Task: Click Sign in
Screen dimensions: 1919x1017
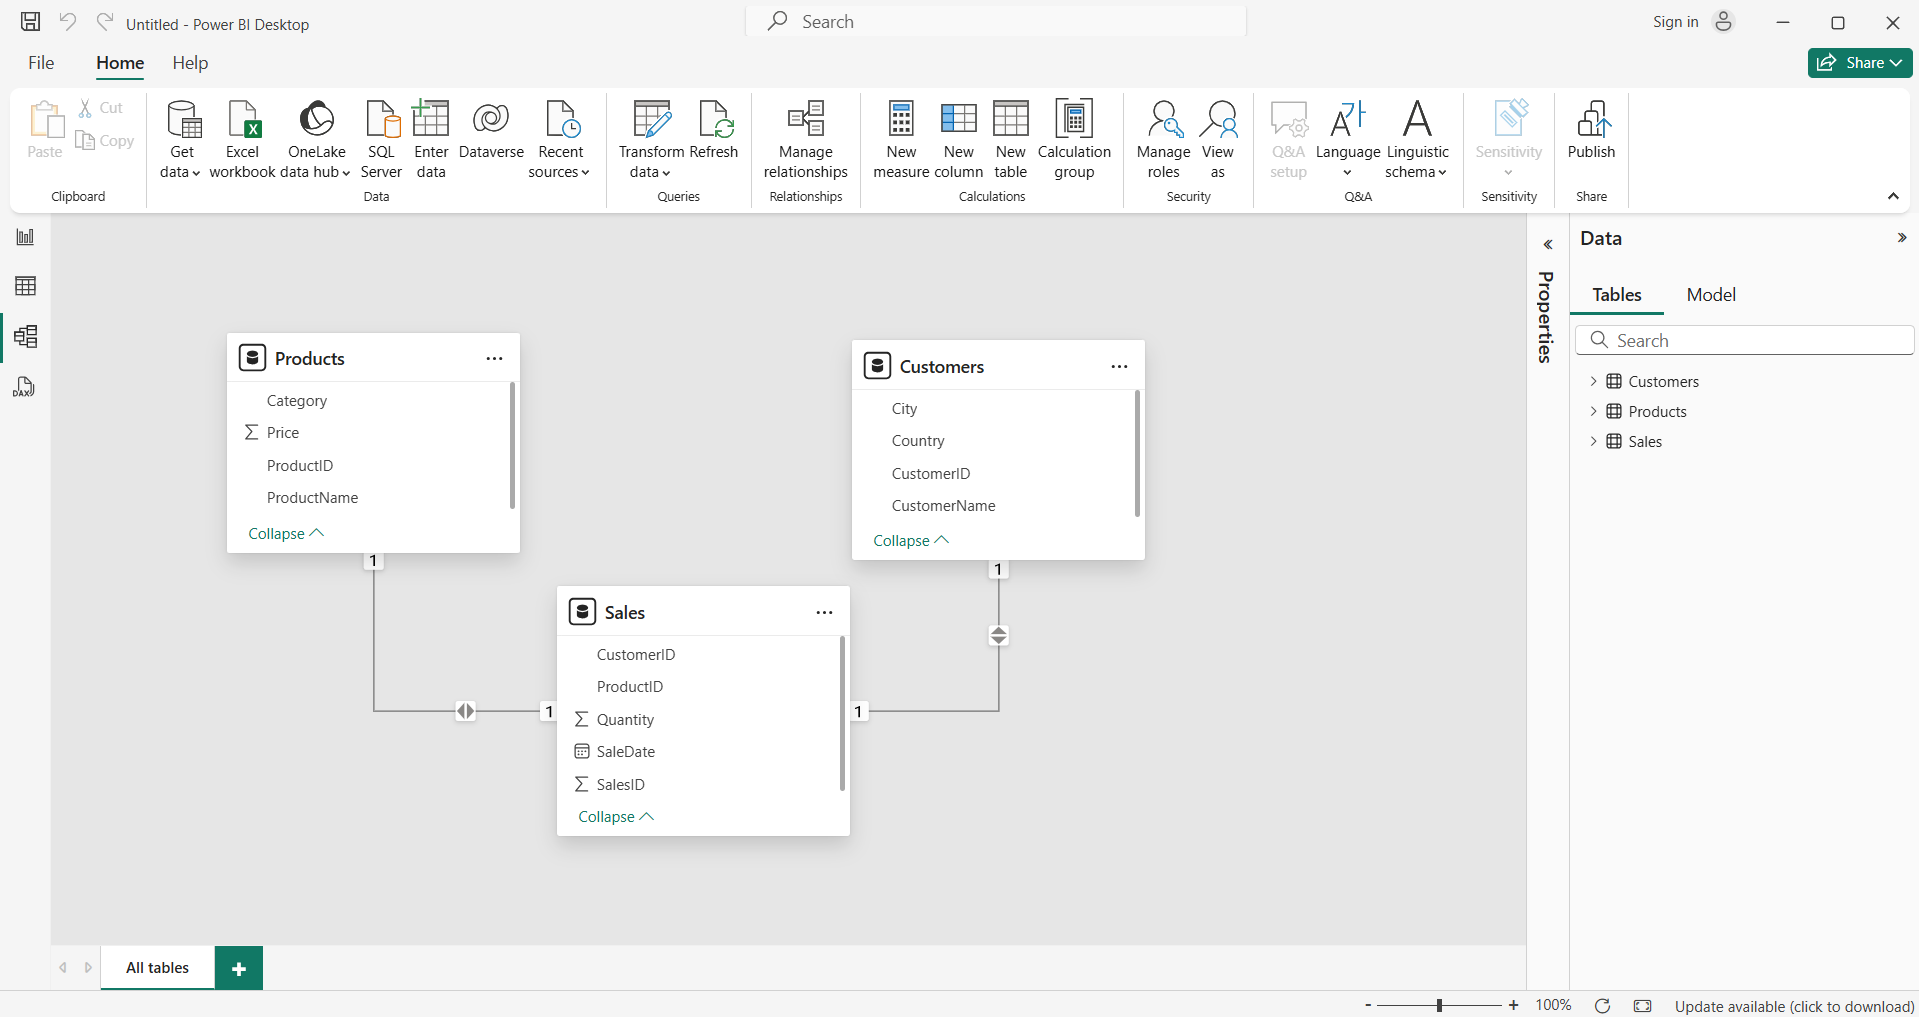Action: click(x=1676, y=22)
